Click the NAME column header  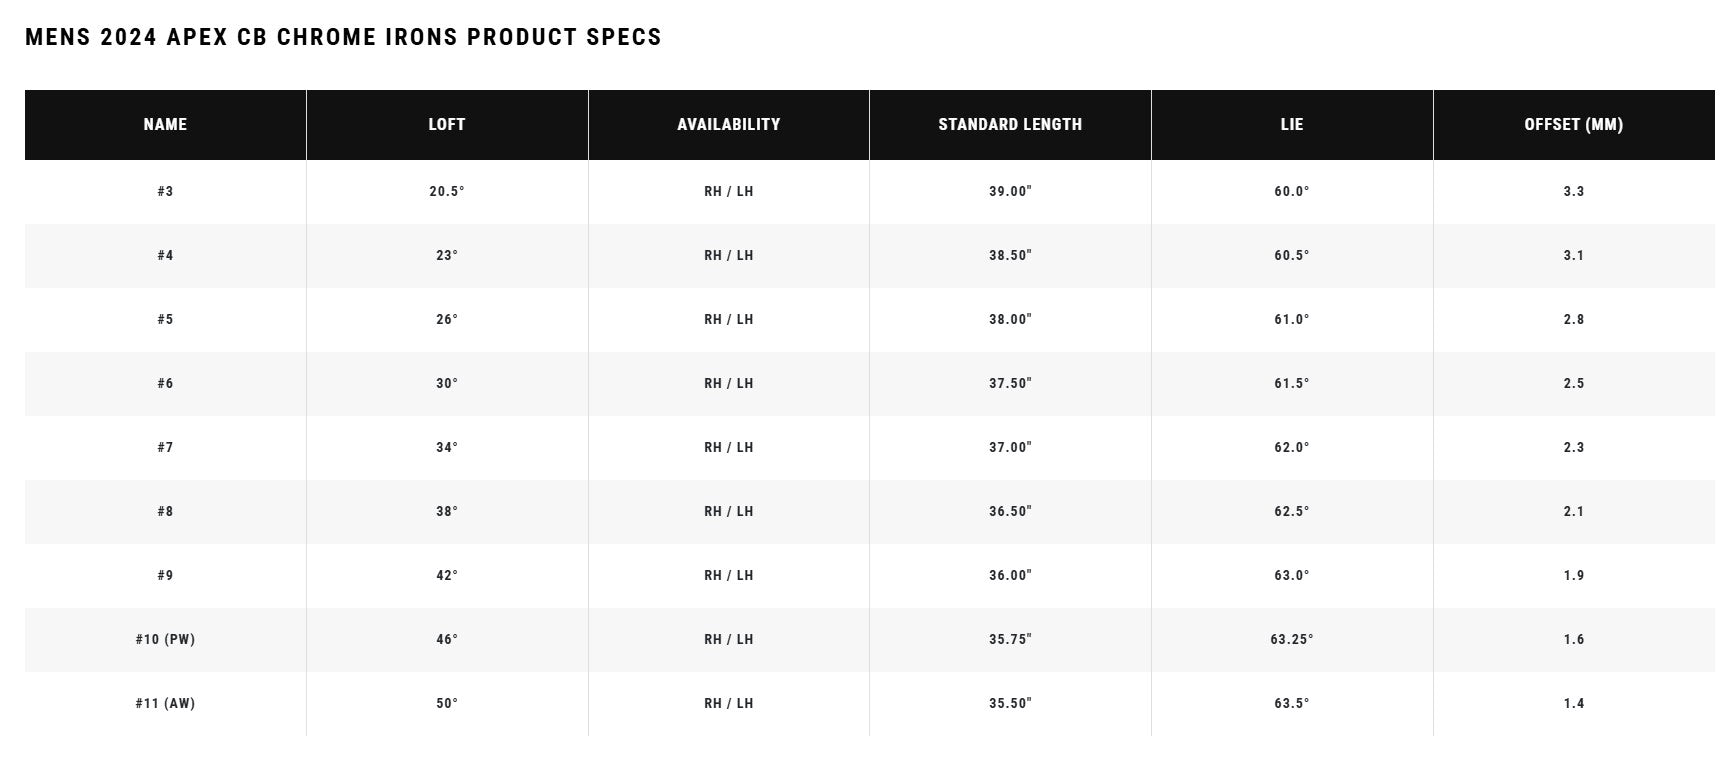pos(165,124)
